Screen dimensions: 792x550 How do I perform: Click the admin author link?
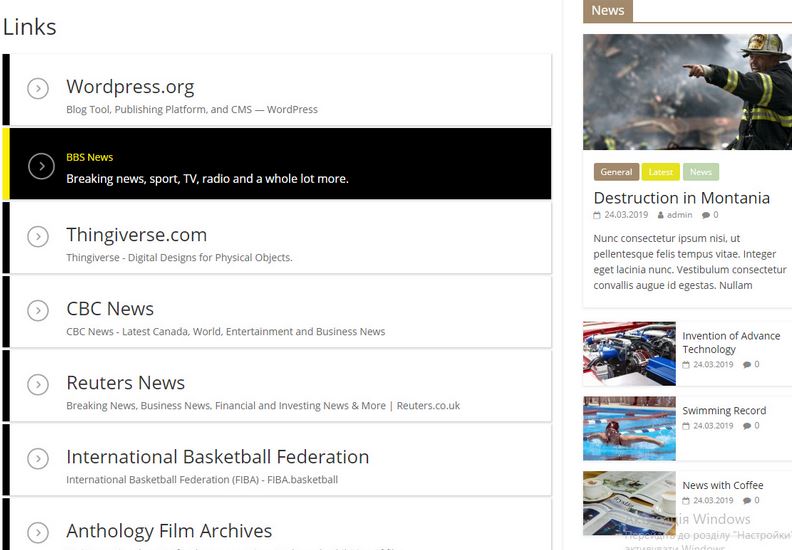(x=679, y=215)
